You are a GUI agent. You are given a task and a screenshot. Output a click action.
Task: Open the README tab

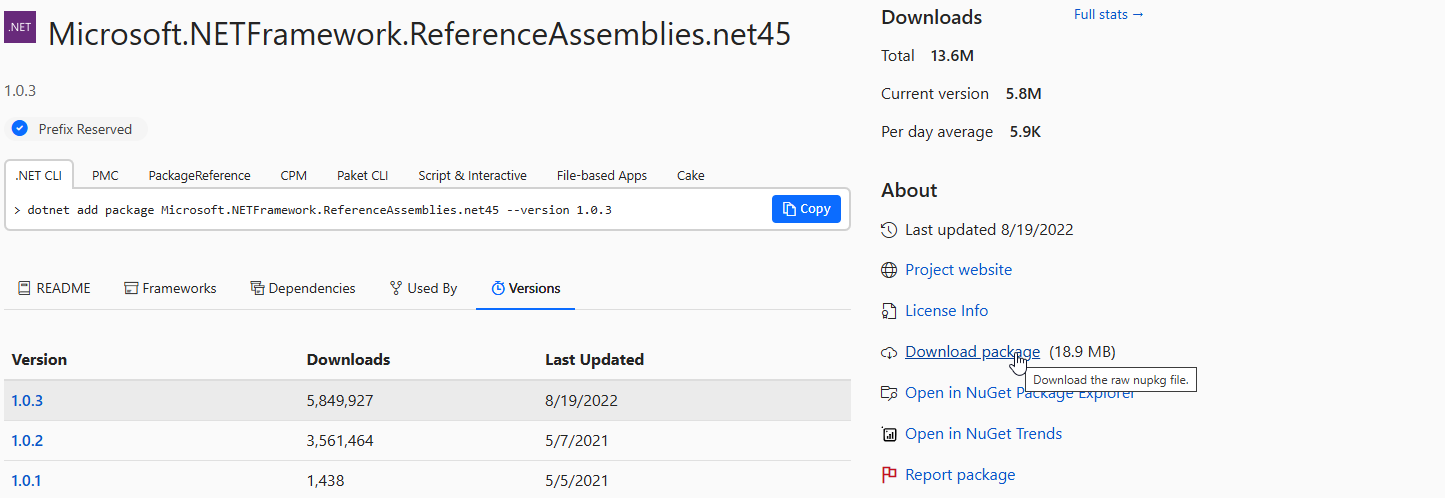coord(54,288)
